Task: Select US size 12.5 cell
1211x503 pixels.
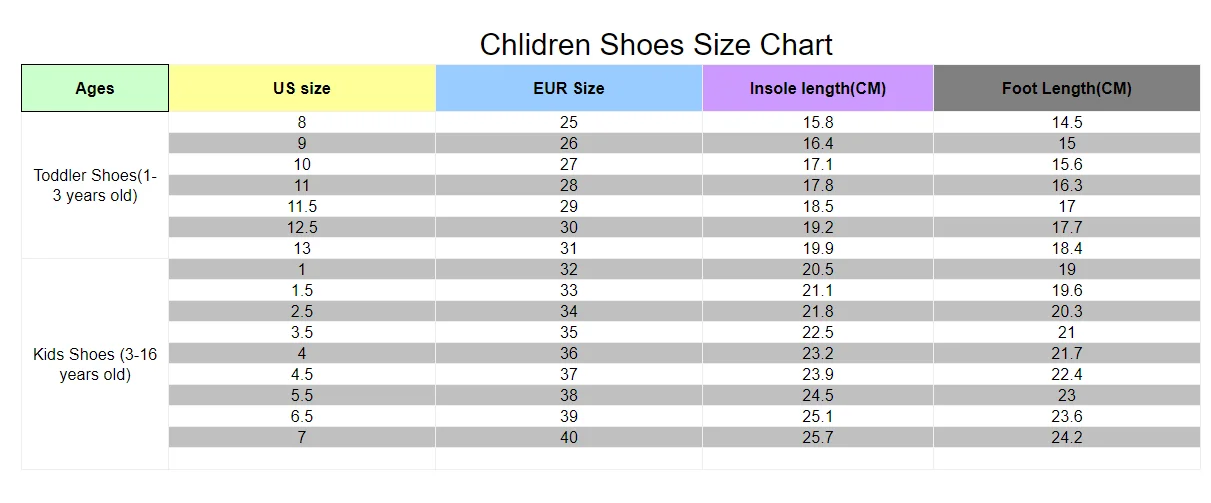Action: 302,227
